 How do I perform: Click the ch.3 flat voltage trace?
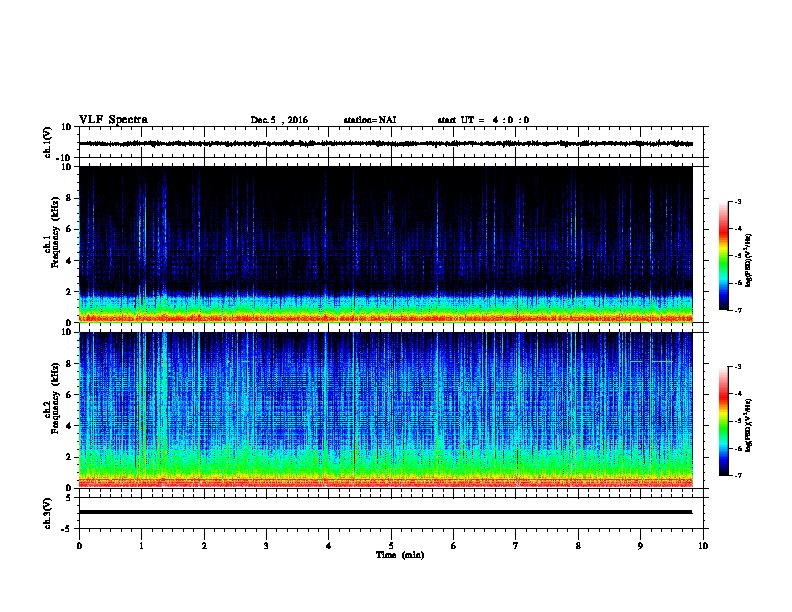coord(386,512)
